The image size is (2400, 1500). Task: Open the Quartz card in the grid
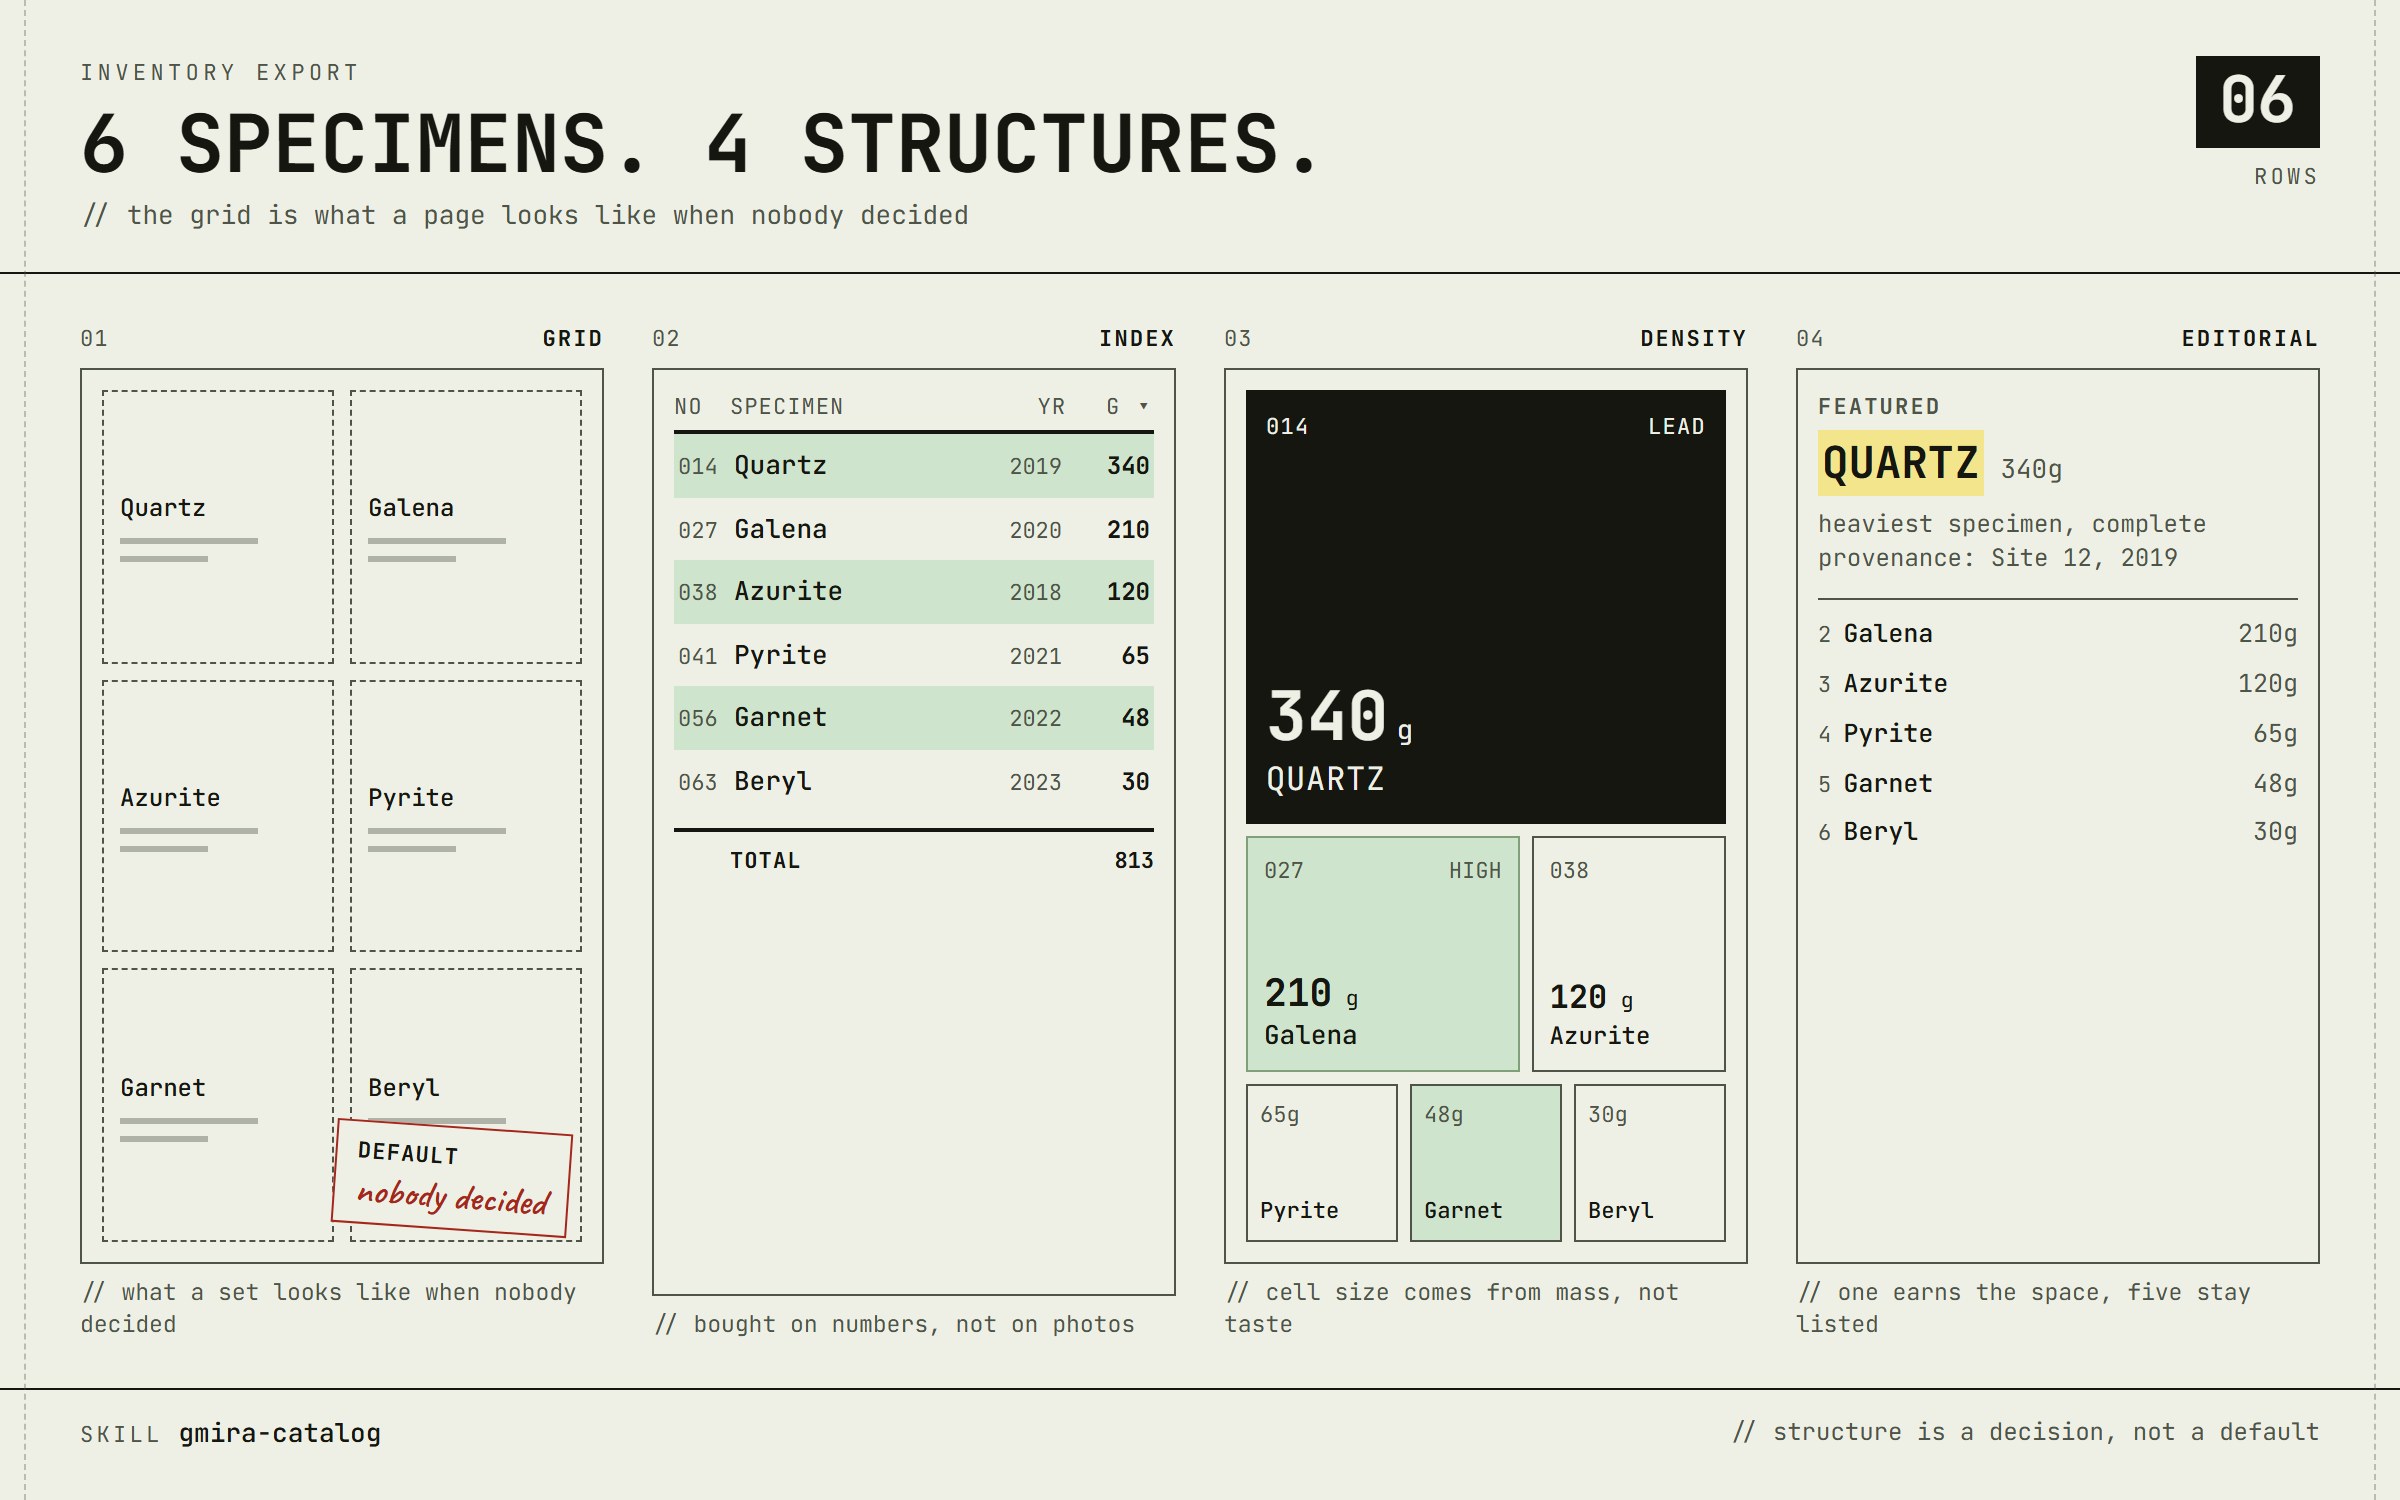click(218, 527)
